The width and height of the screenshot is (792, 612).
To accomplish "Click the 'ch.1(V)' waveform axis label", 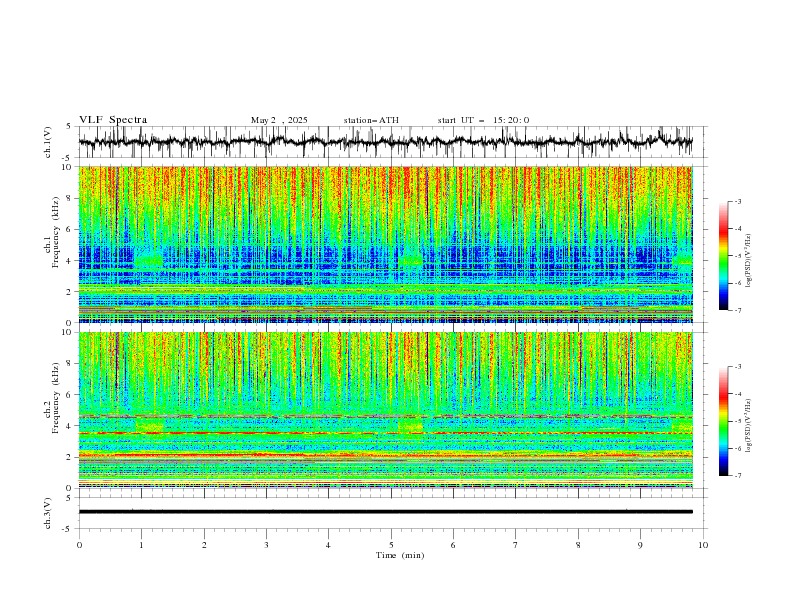I will click(48, 142).
